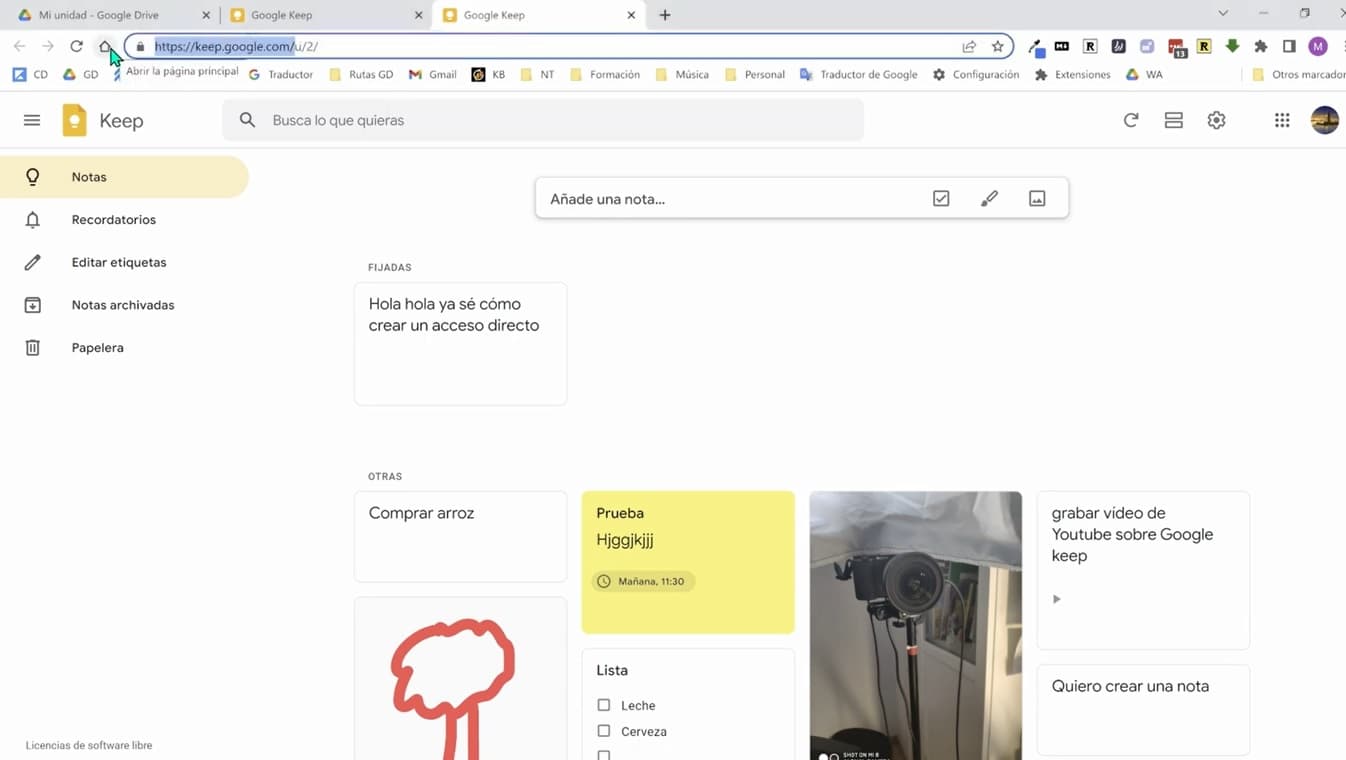Click the color picker eyedropper extension icon
Viewport: 1346px width, 760px height.
(1036, 46)
